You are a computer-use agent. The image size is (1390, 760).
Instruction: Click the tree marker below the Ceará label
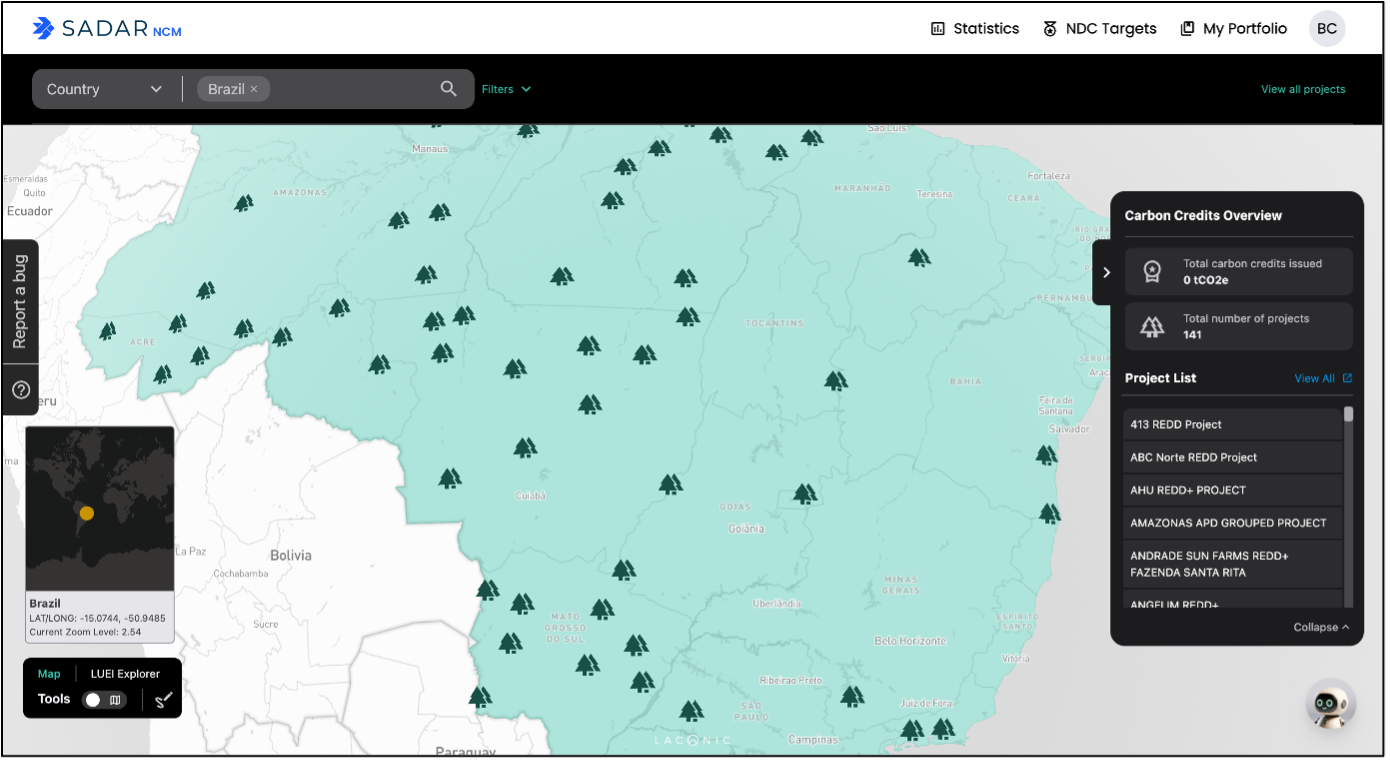(919, 257)
